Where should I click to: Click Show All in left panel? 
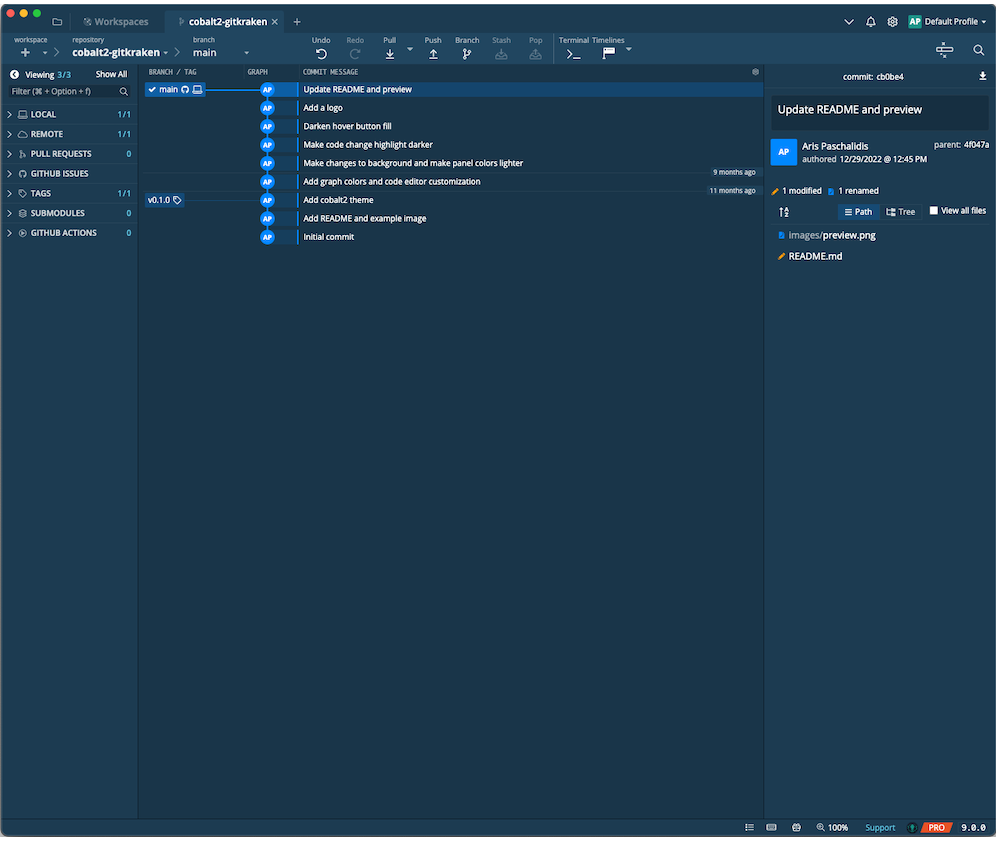tap(112, 75)
